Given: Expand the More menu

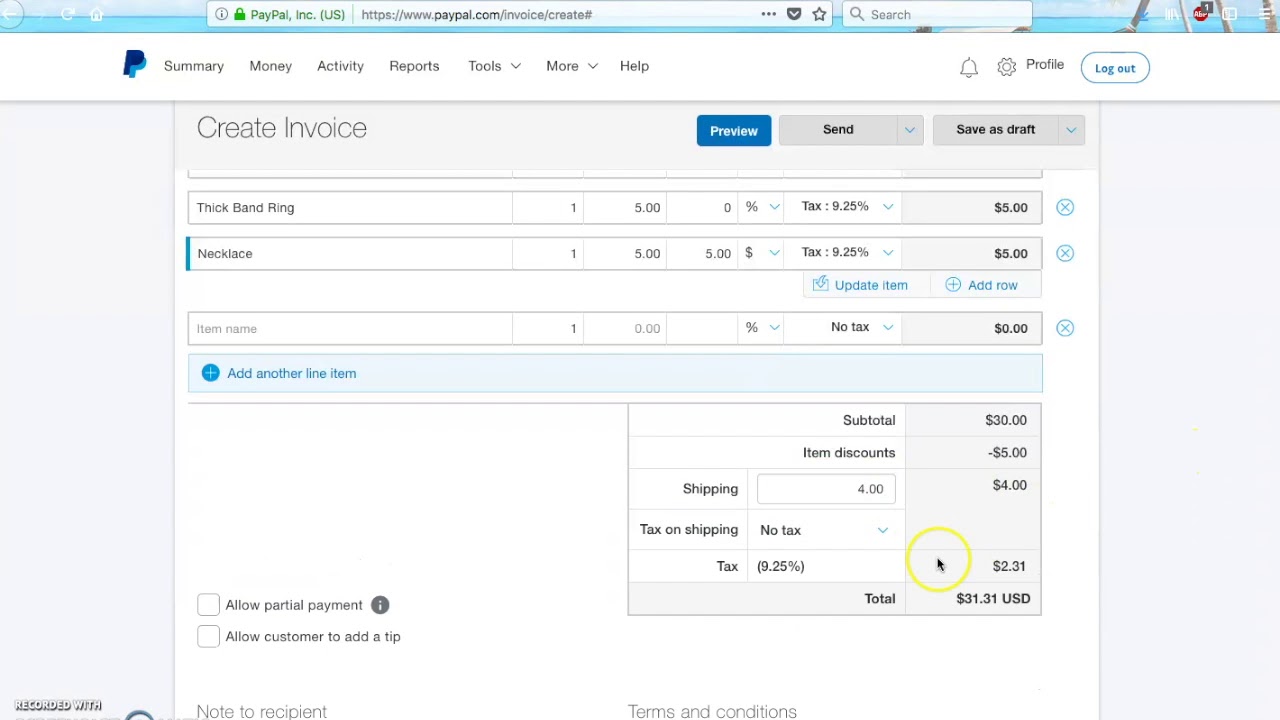Looking at the screenshot, I should point(572,66).
